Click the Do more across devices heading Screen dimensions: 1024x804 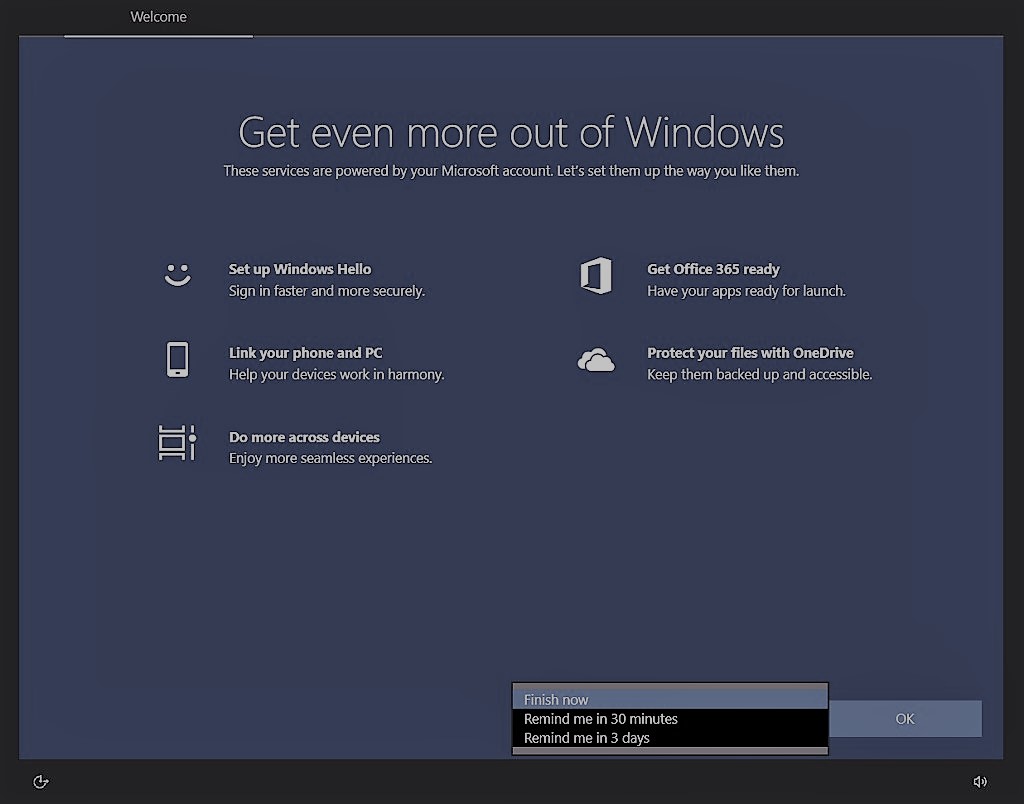point(304,437)
